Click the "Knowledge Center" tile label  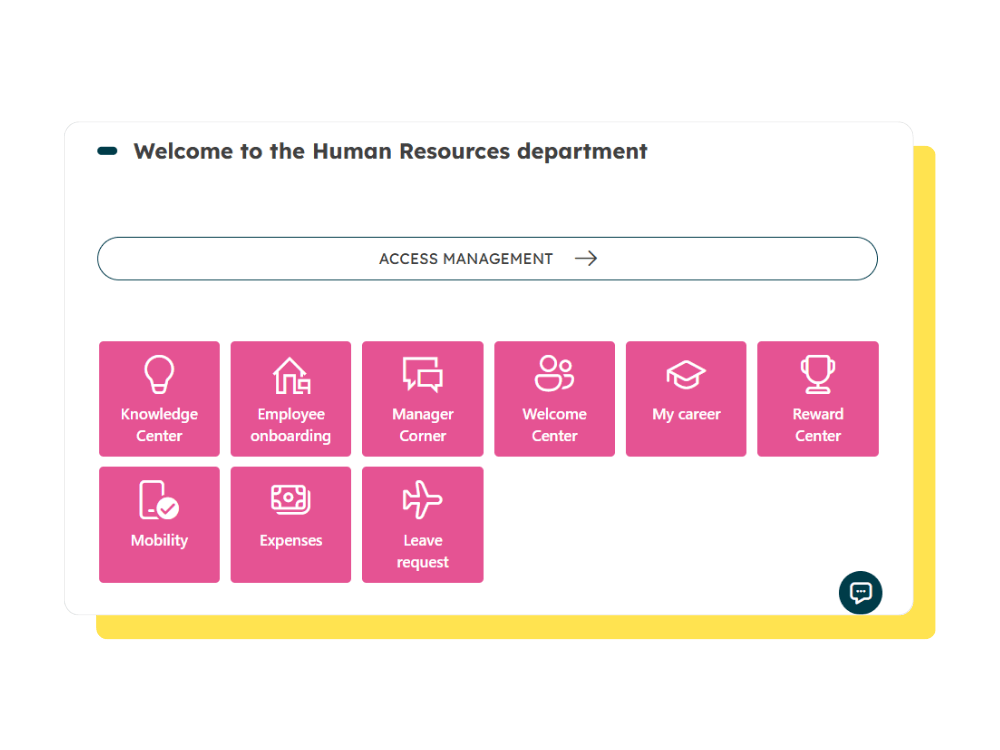click(x=159, y=425)
